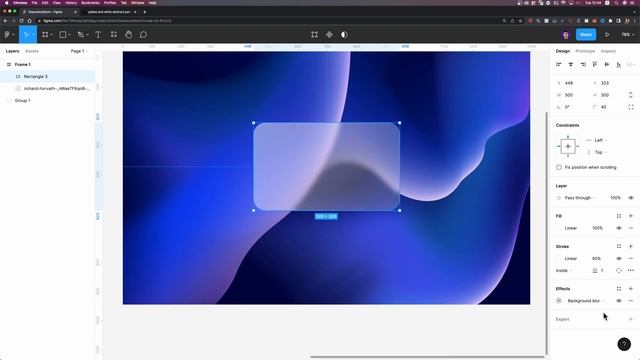Switch to the Prototype tab
The height and width of the screenshot is (360, 640).
pyautogui.click(x=585, y=51)
